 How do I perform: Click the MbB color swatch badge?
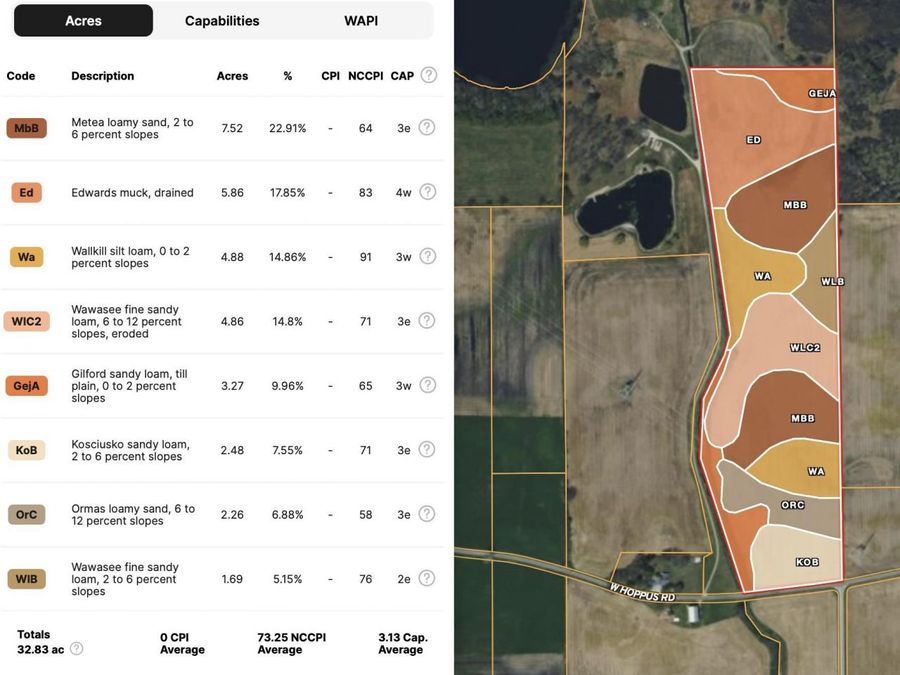coord(26,128)
